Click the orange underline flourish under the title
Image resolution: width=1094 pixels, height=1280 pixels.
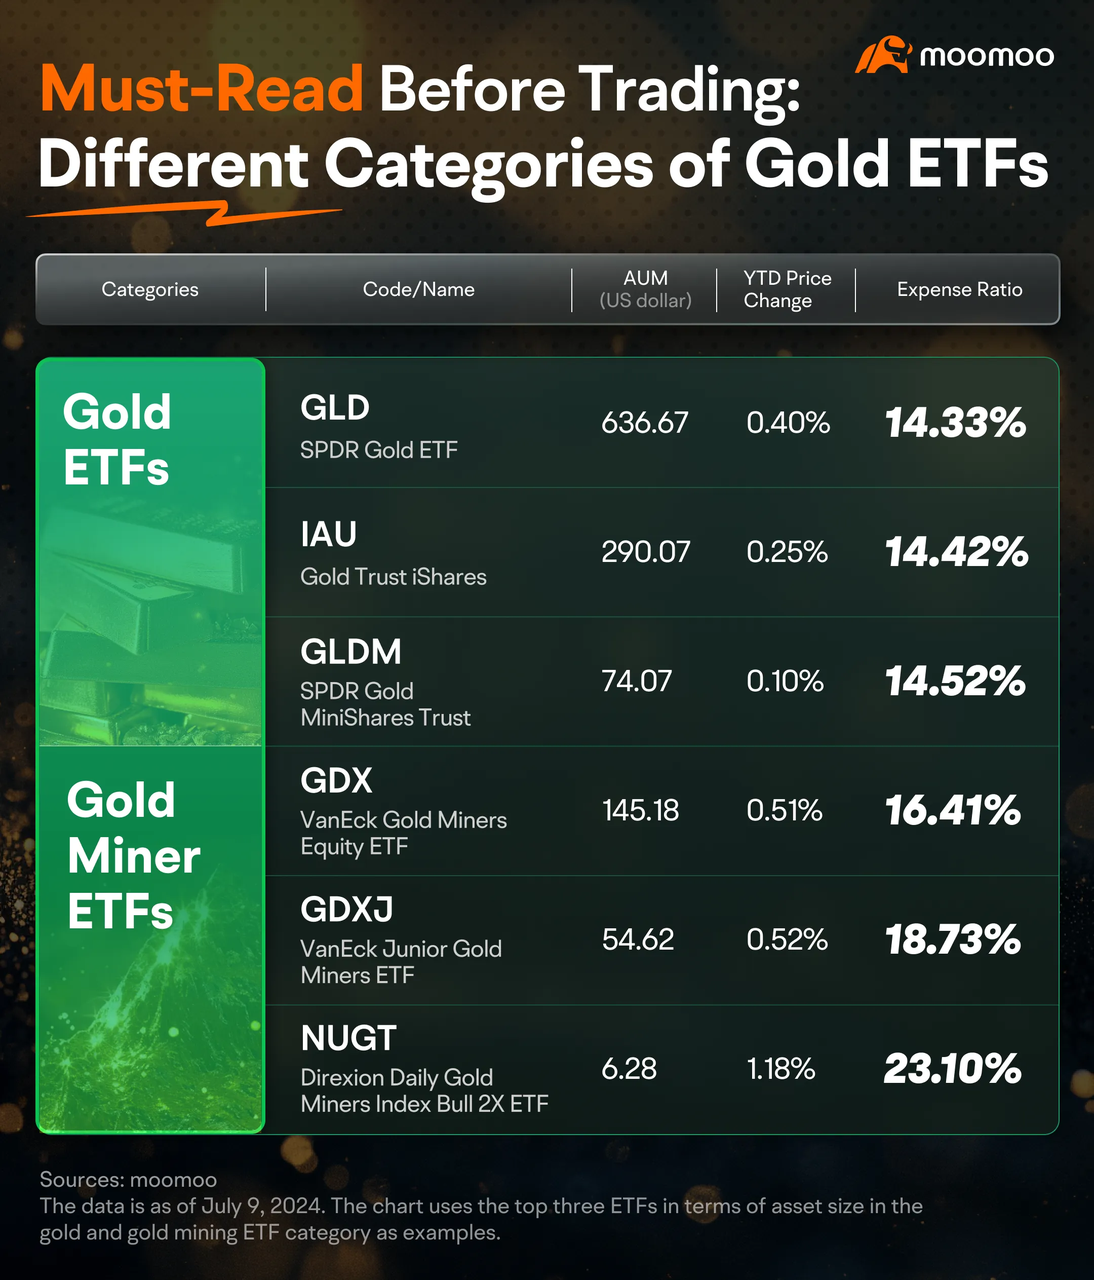[184, 212]
